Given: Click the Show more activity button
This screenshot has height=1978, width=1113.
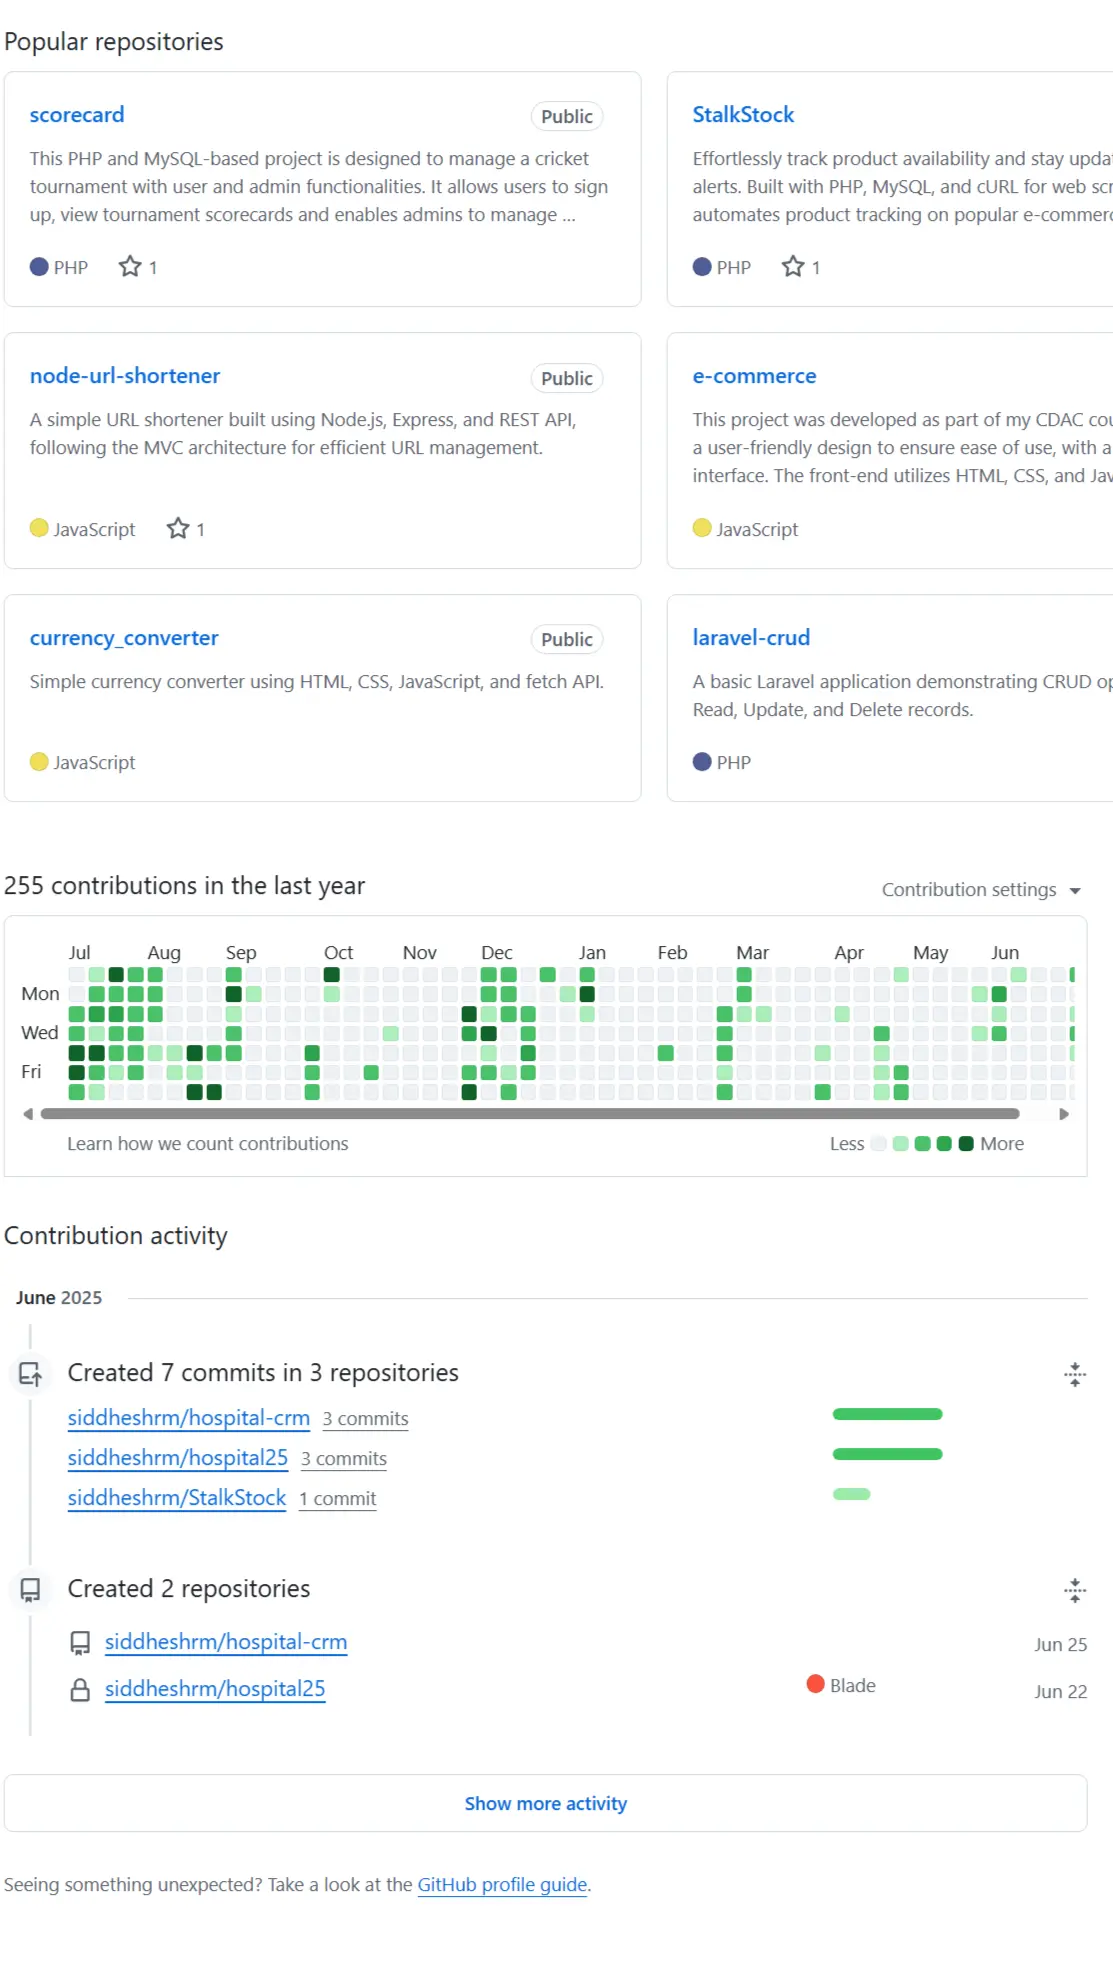Looking at the screenshot, I should point(545,1803).
